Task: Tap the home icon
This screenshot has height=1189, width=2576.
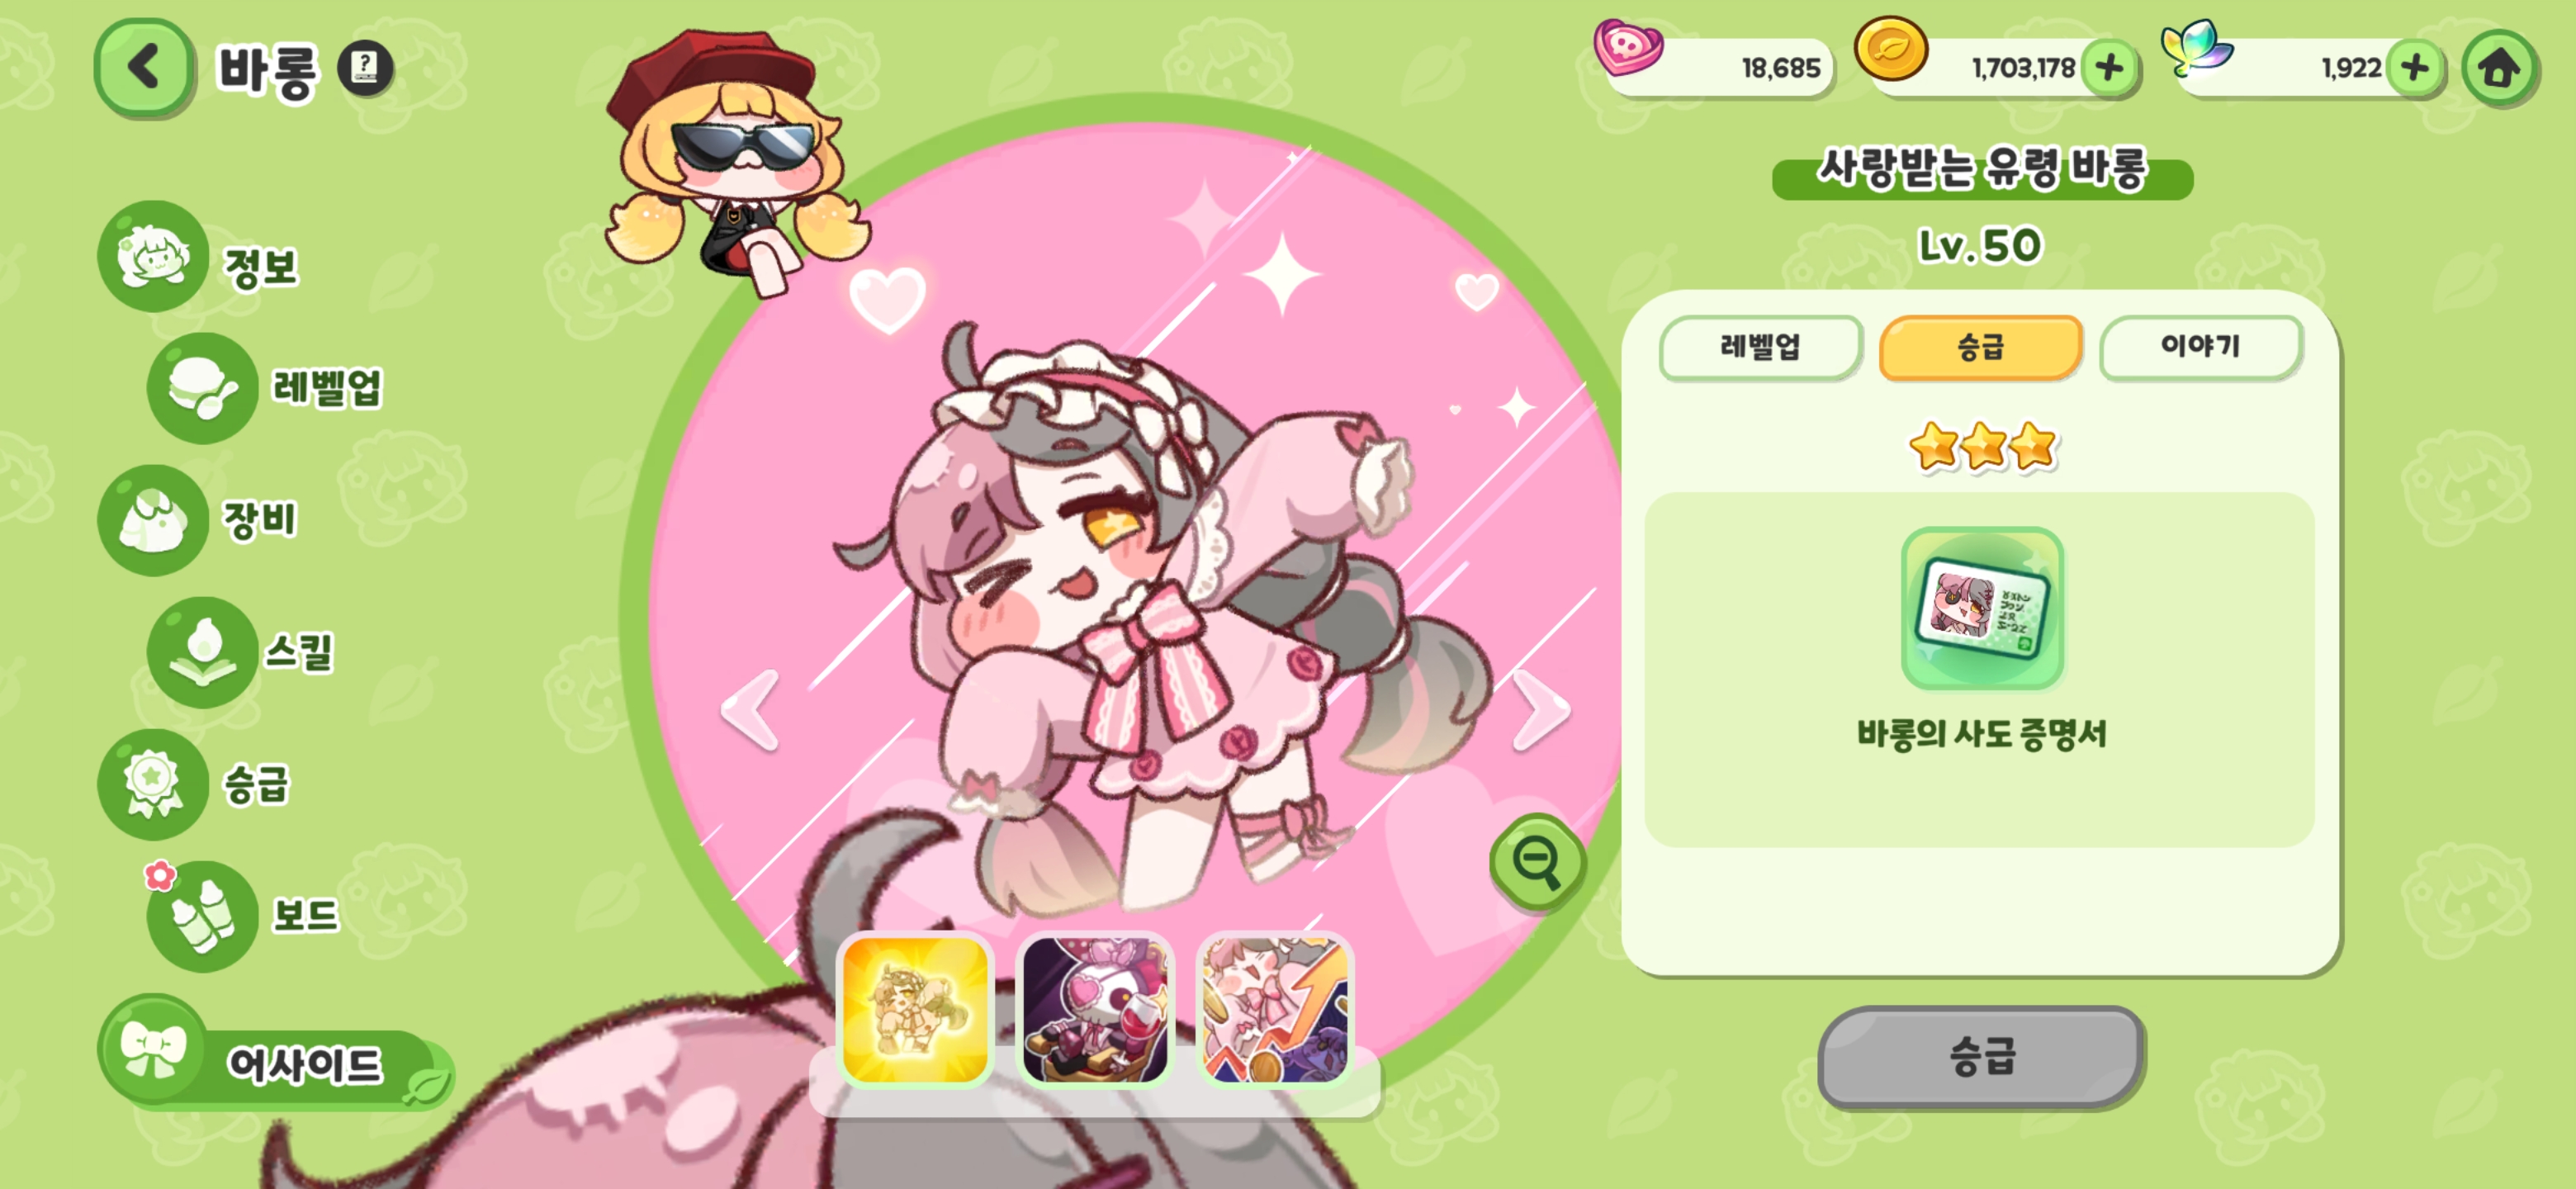Action: [x=2498, y=68]
